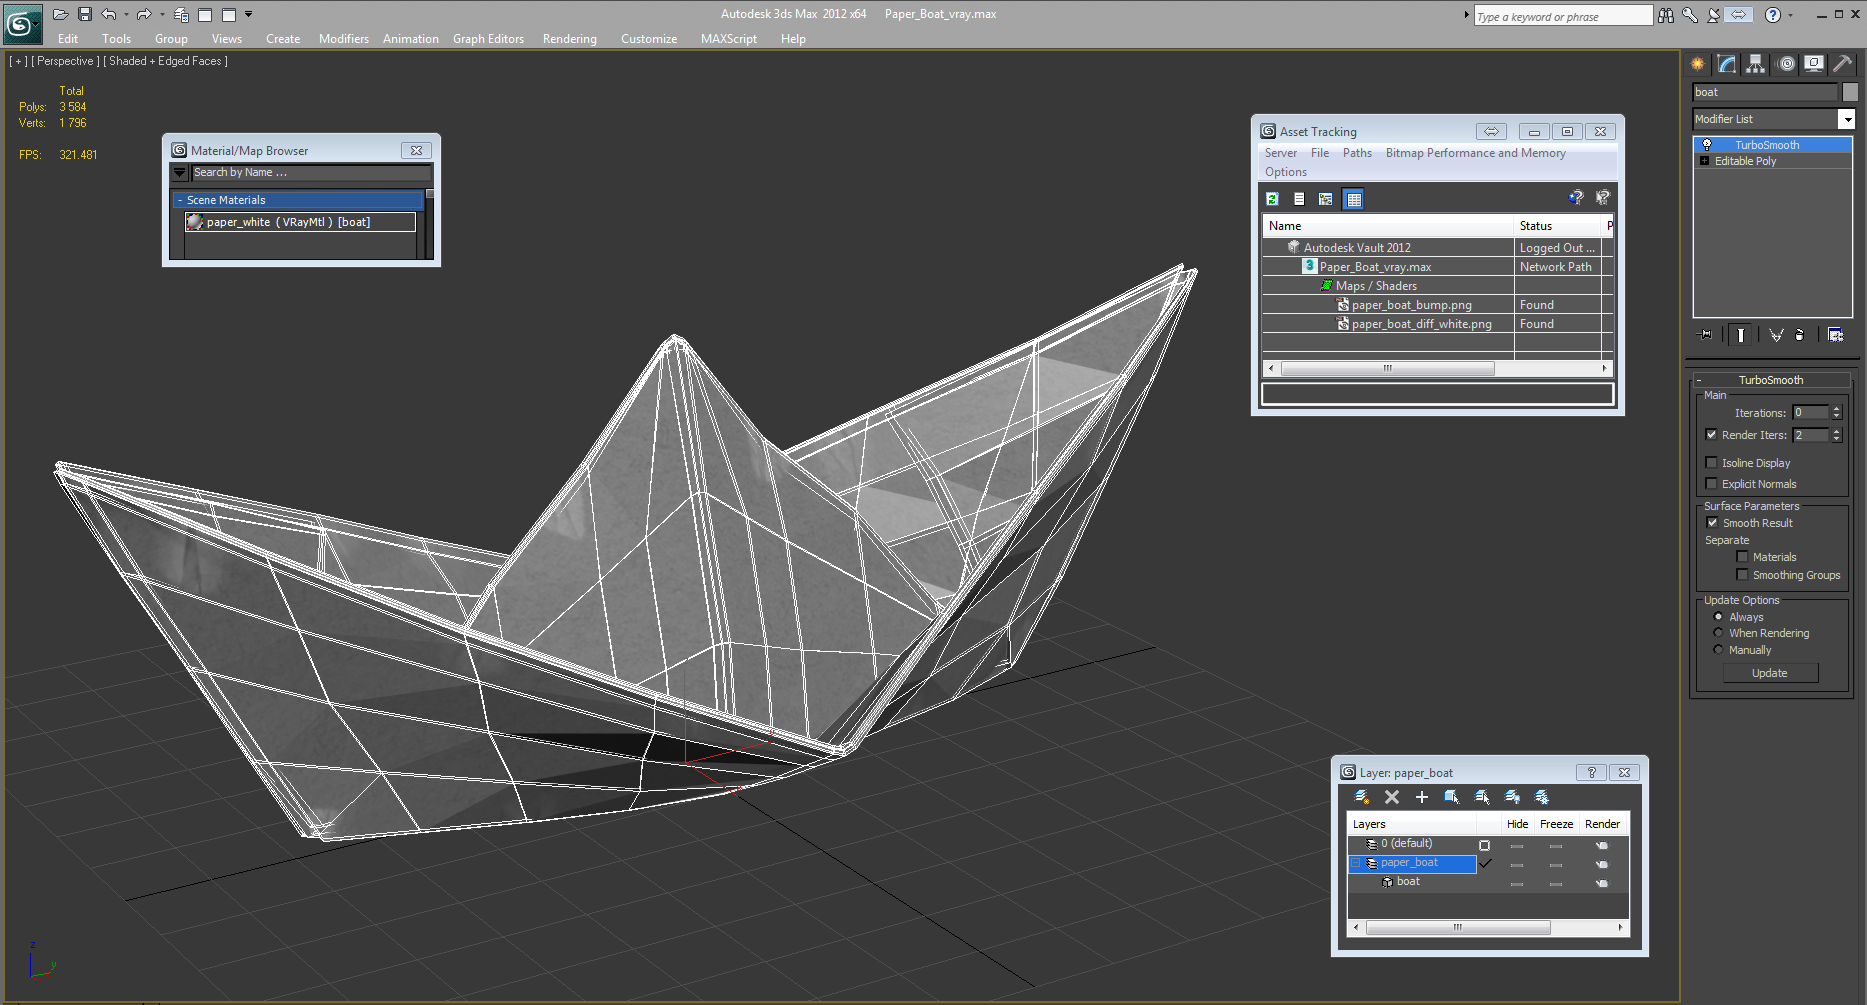Enable Explicit Normals checkbox
This screenshot has width=1867, height=1005.
(1711, 484)
